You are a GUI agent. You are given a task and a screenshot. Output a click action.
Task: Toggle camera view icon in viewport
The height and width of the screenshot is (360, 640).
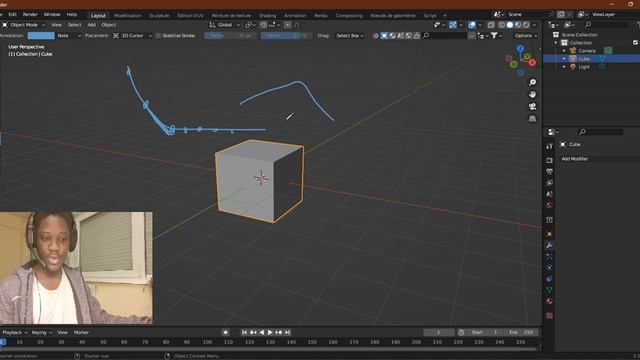click(532, 107)
